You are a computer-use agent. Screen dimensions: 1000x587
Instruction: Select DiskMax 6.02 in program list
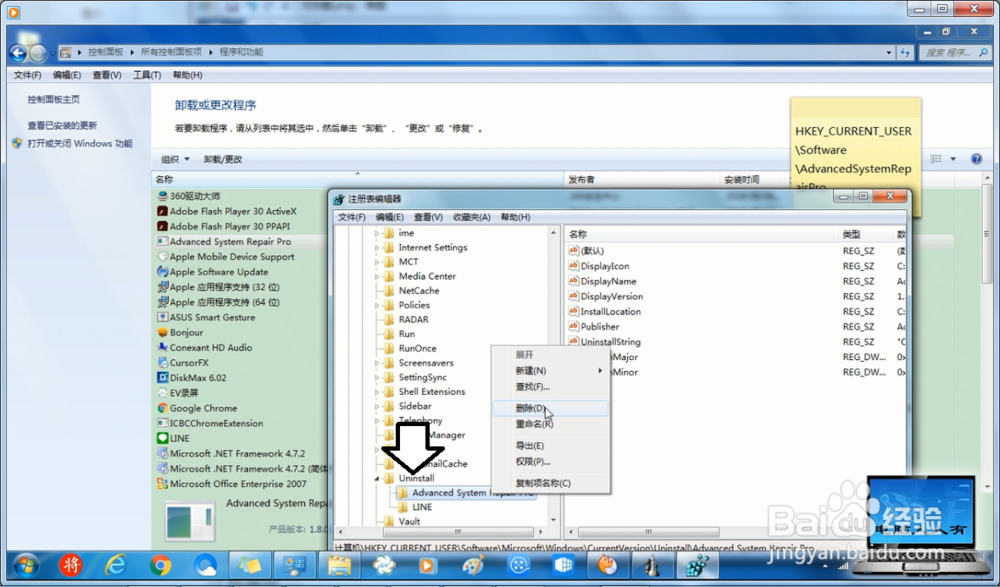(198, 378)
